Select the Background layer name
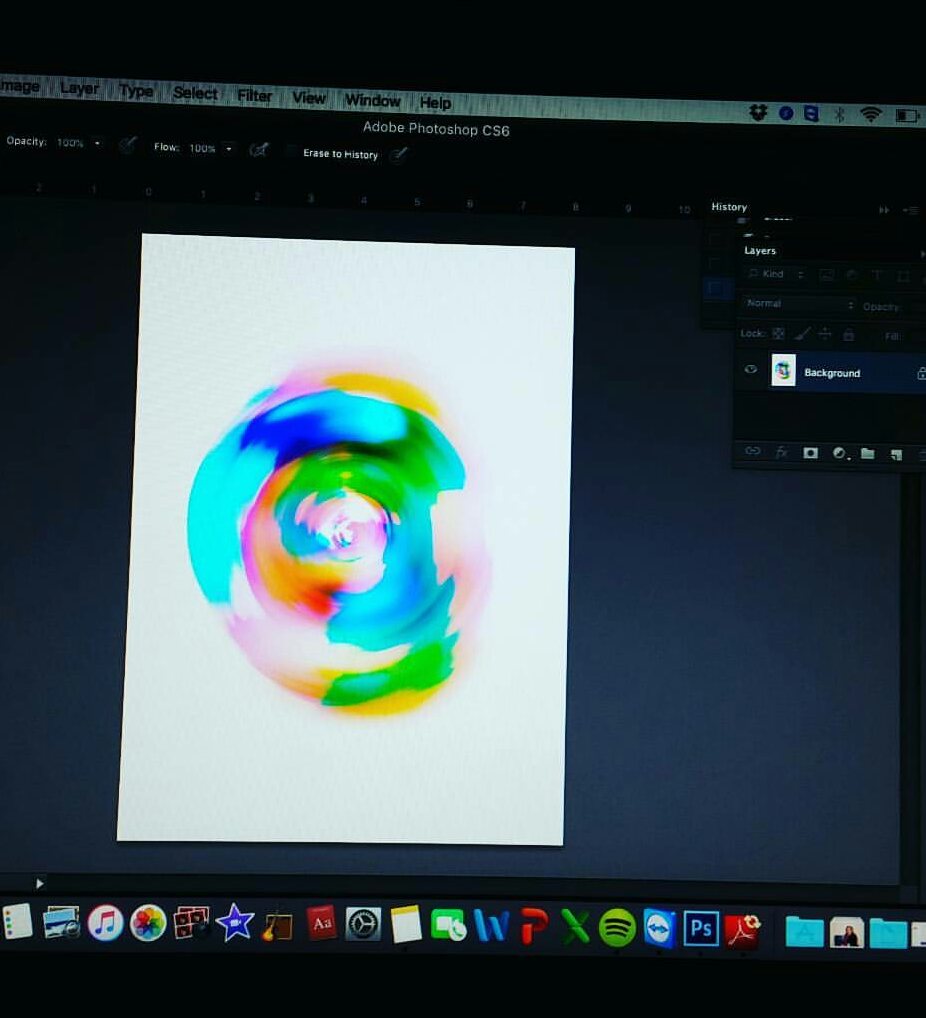The image size is (926, 1018). 832,373
